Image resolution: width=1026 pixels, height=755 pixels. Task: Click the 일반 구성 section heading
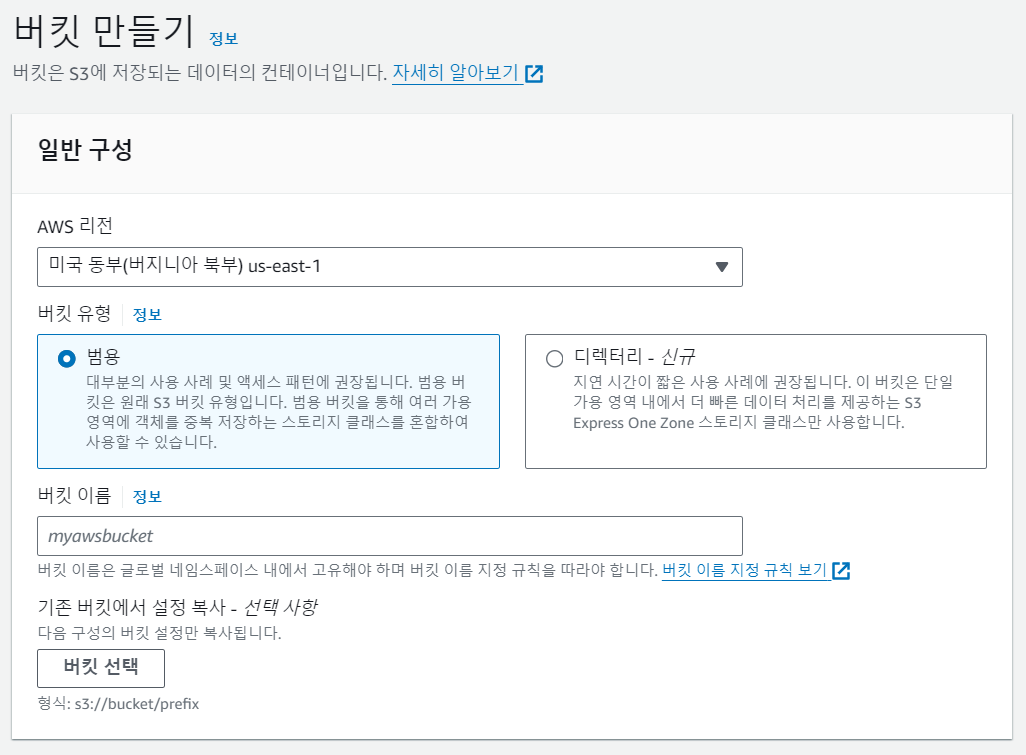(x=85, y=150)
